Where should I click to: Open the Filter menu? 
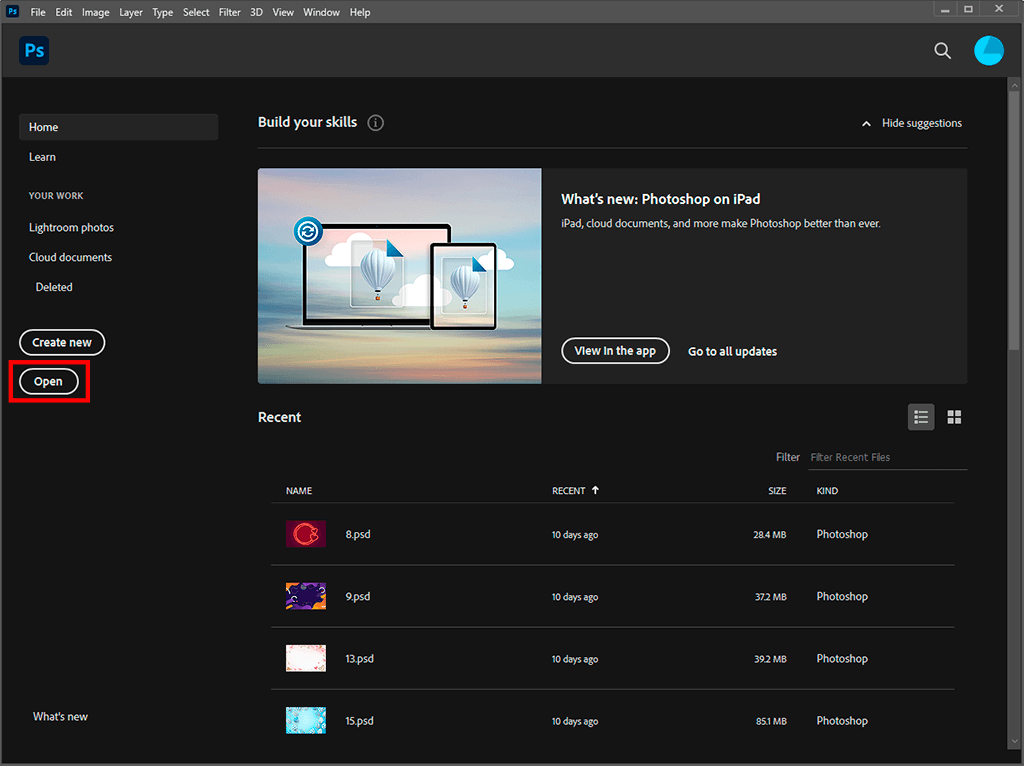coord(229,12)
